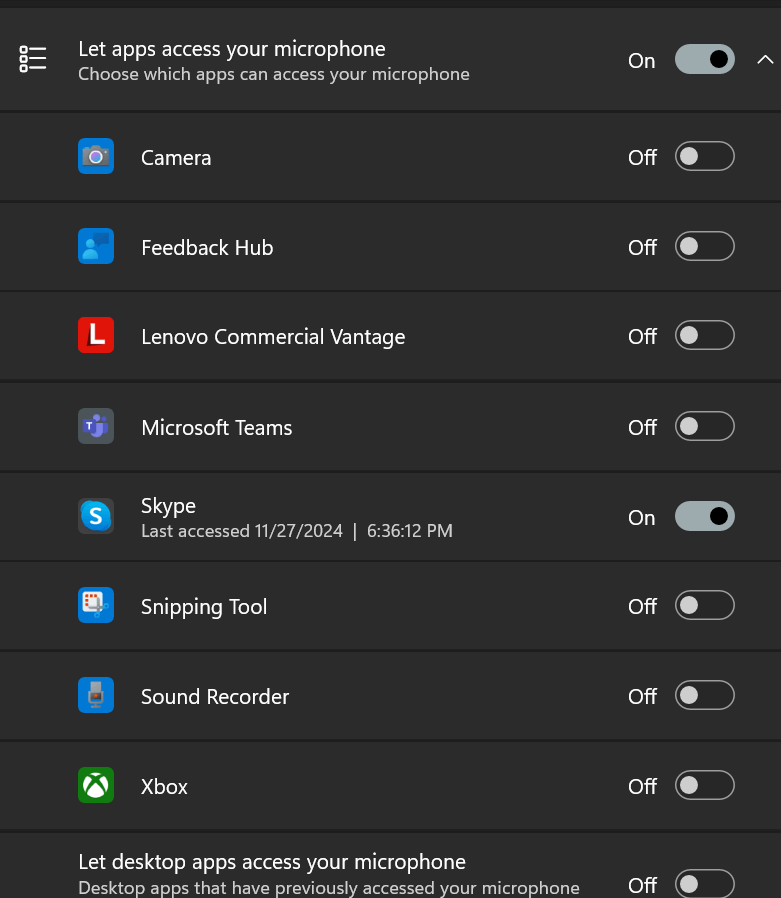This screenshot has height=898, width=781.
Task: Click 'Choose which apps can access your microphone'
Action: tap(274, 74)
